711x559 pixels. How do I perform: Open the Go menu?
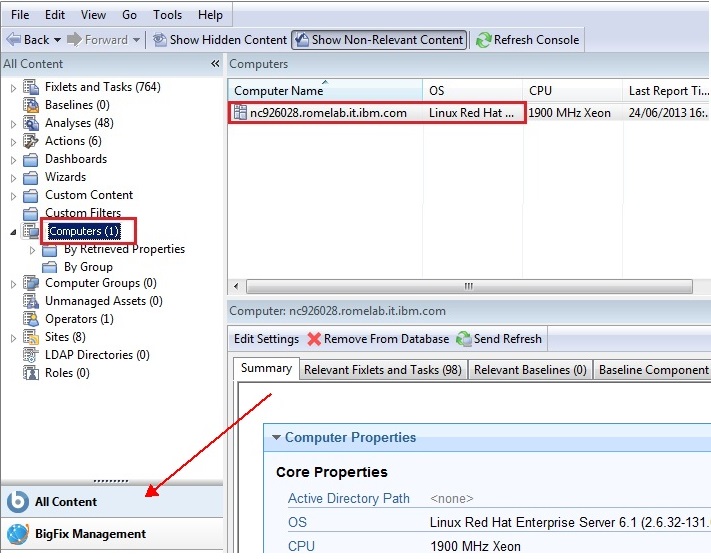tap(129, 15)
